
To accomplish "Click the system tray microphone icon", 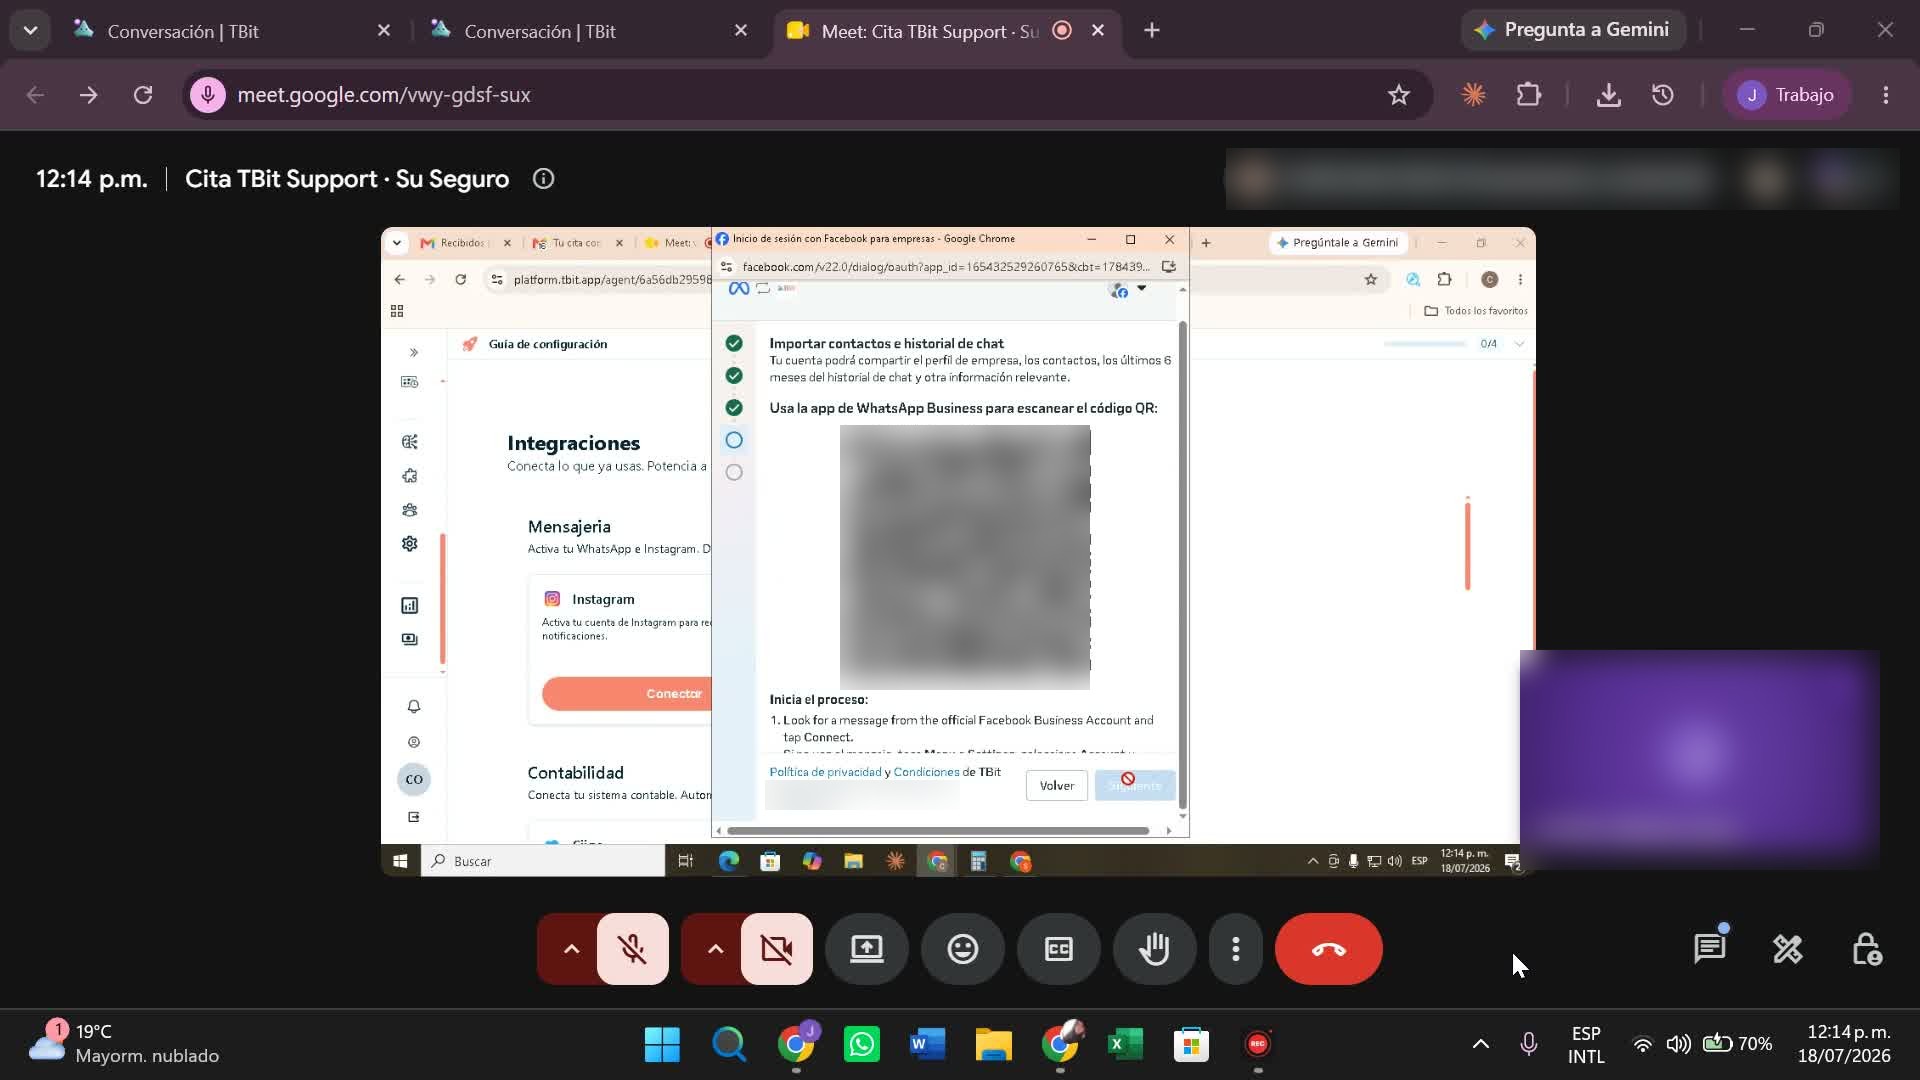I will click(x=1529, y=1044).
